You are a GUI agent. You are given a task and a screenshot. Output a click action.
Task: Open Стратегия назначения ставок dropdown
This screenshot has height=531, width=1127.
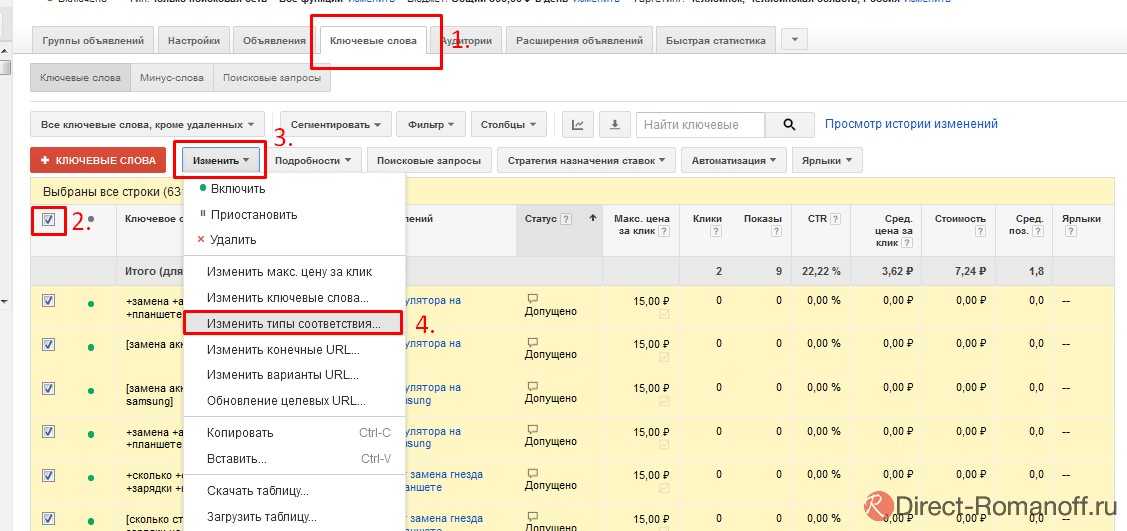coord(586,160)
